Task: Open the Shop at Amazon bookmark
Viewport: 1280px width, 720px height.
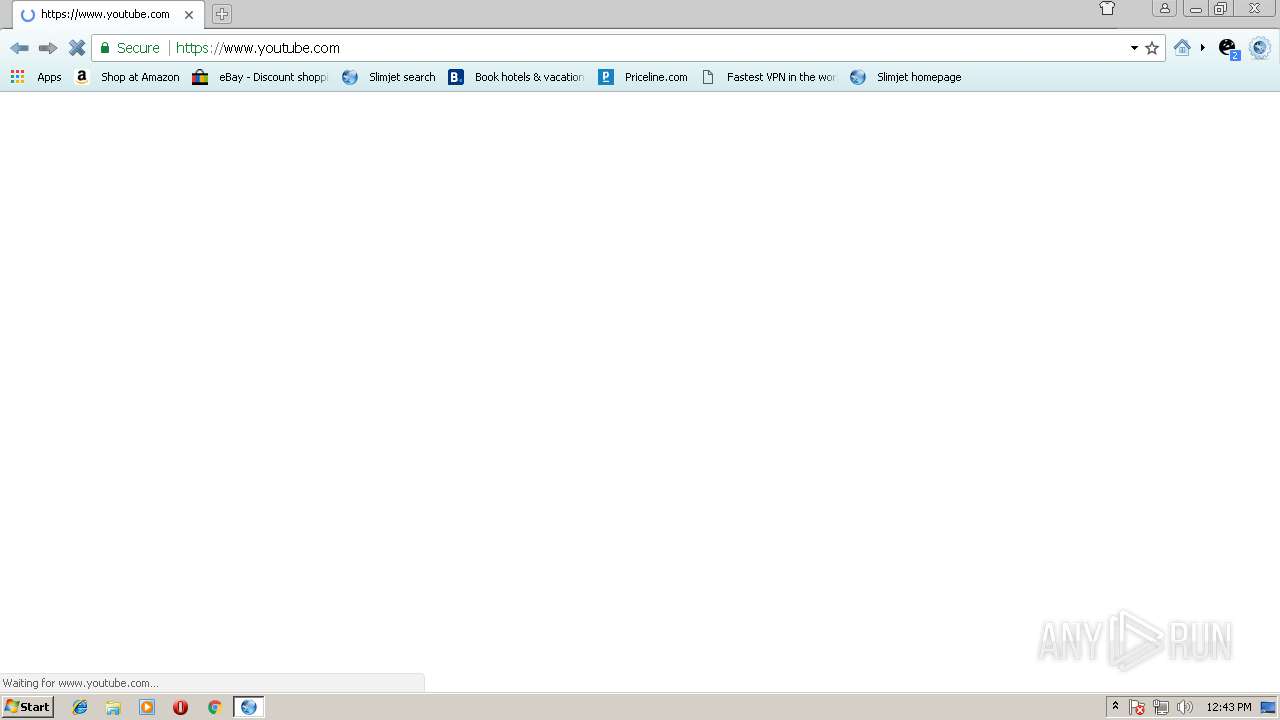Action: point(140,77)
